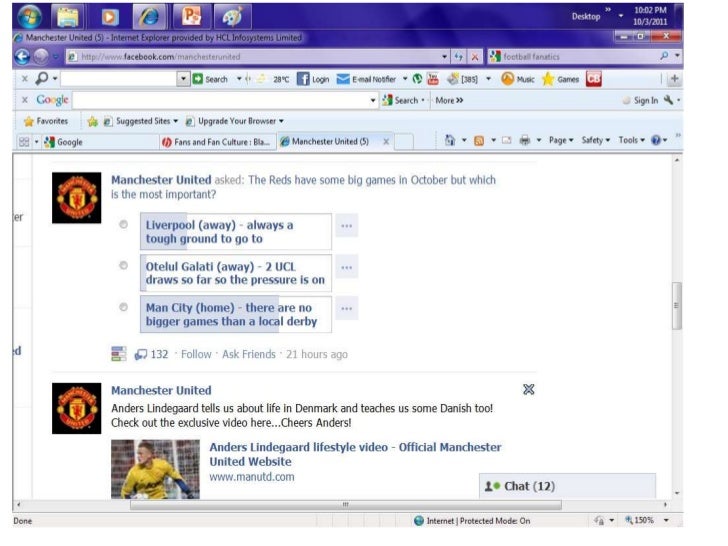Refresh the page with the address bar arrows
Viewport: 728px width, 546px height.
tap(459, 57)
